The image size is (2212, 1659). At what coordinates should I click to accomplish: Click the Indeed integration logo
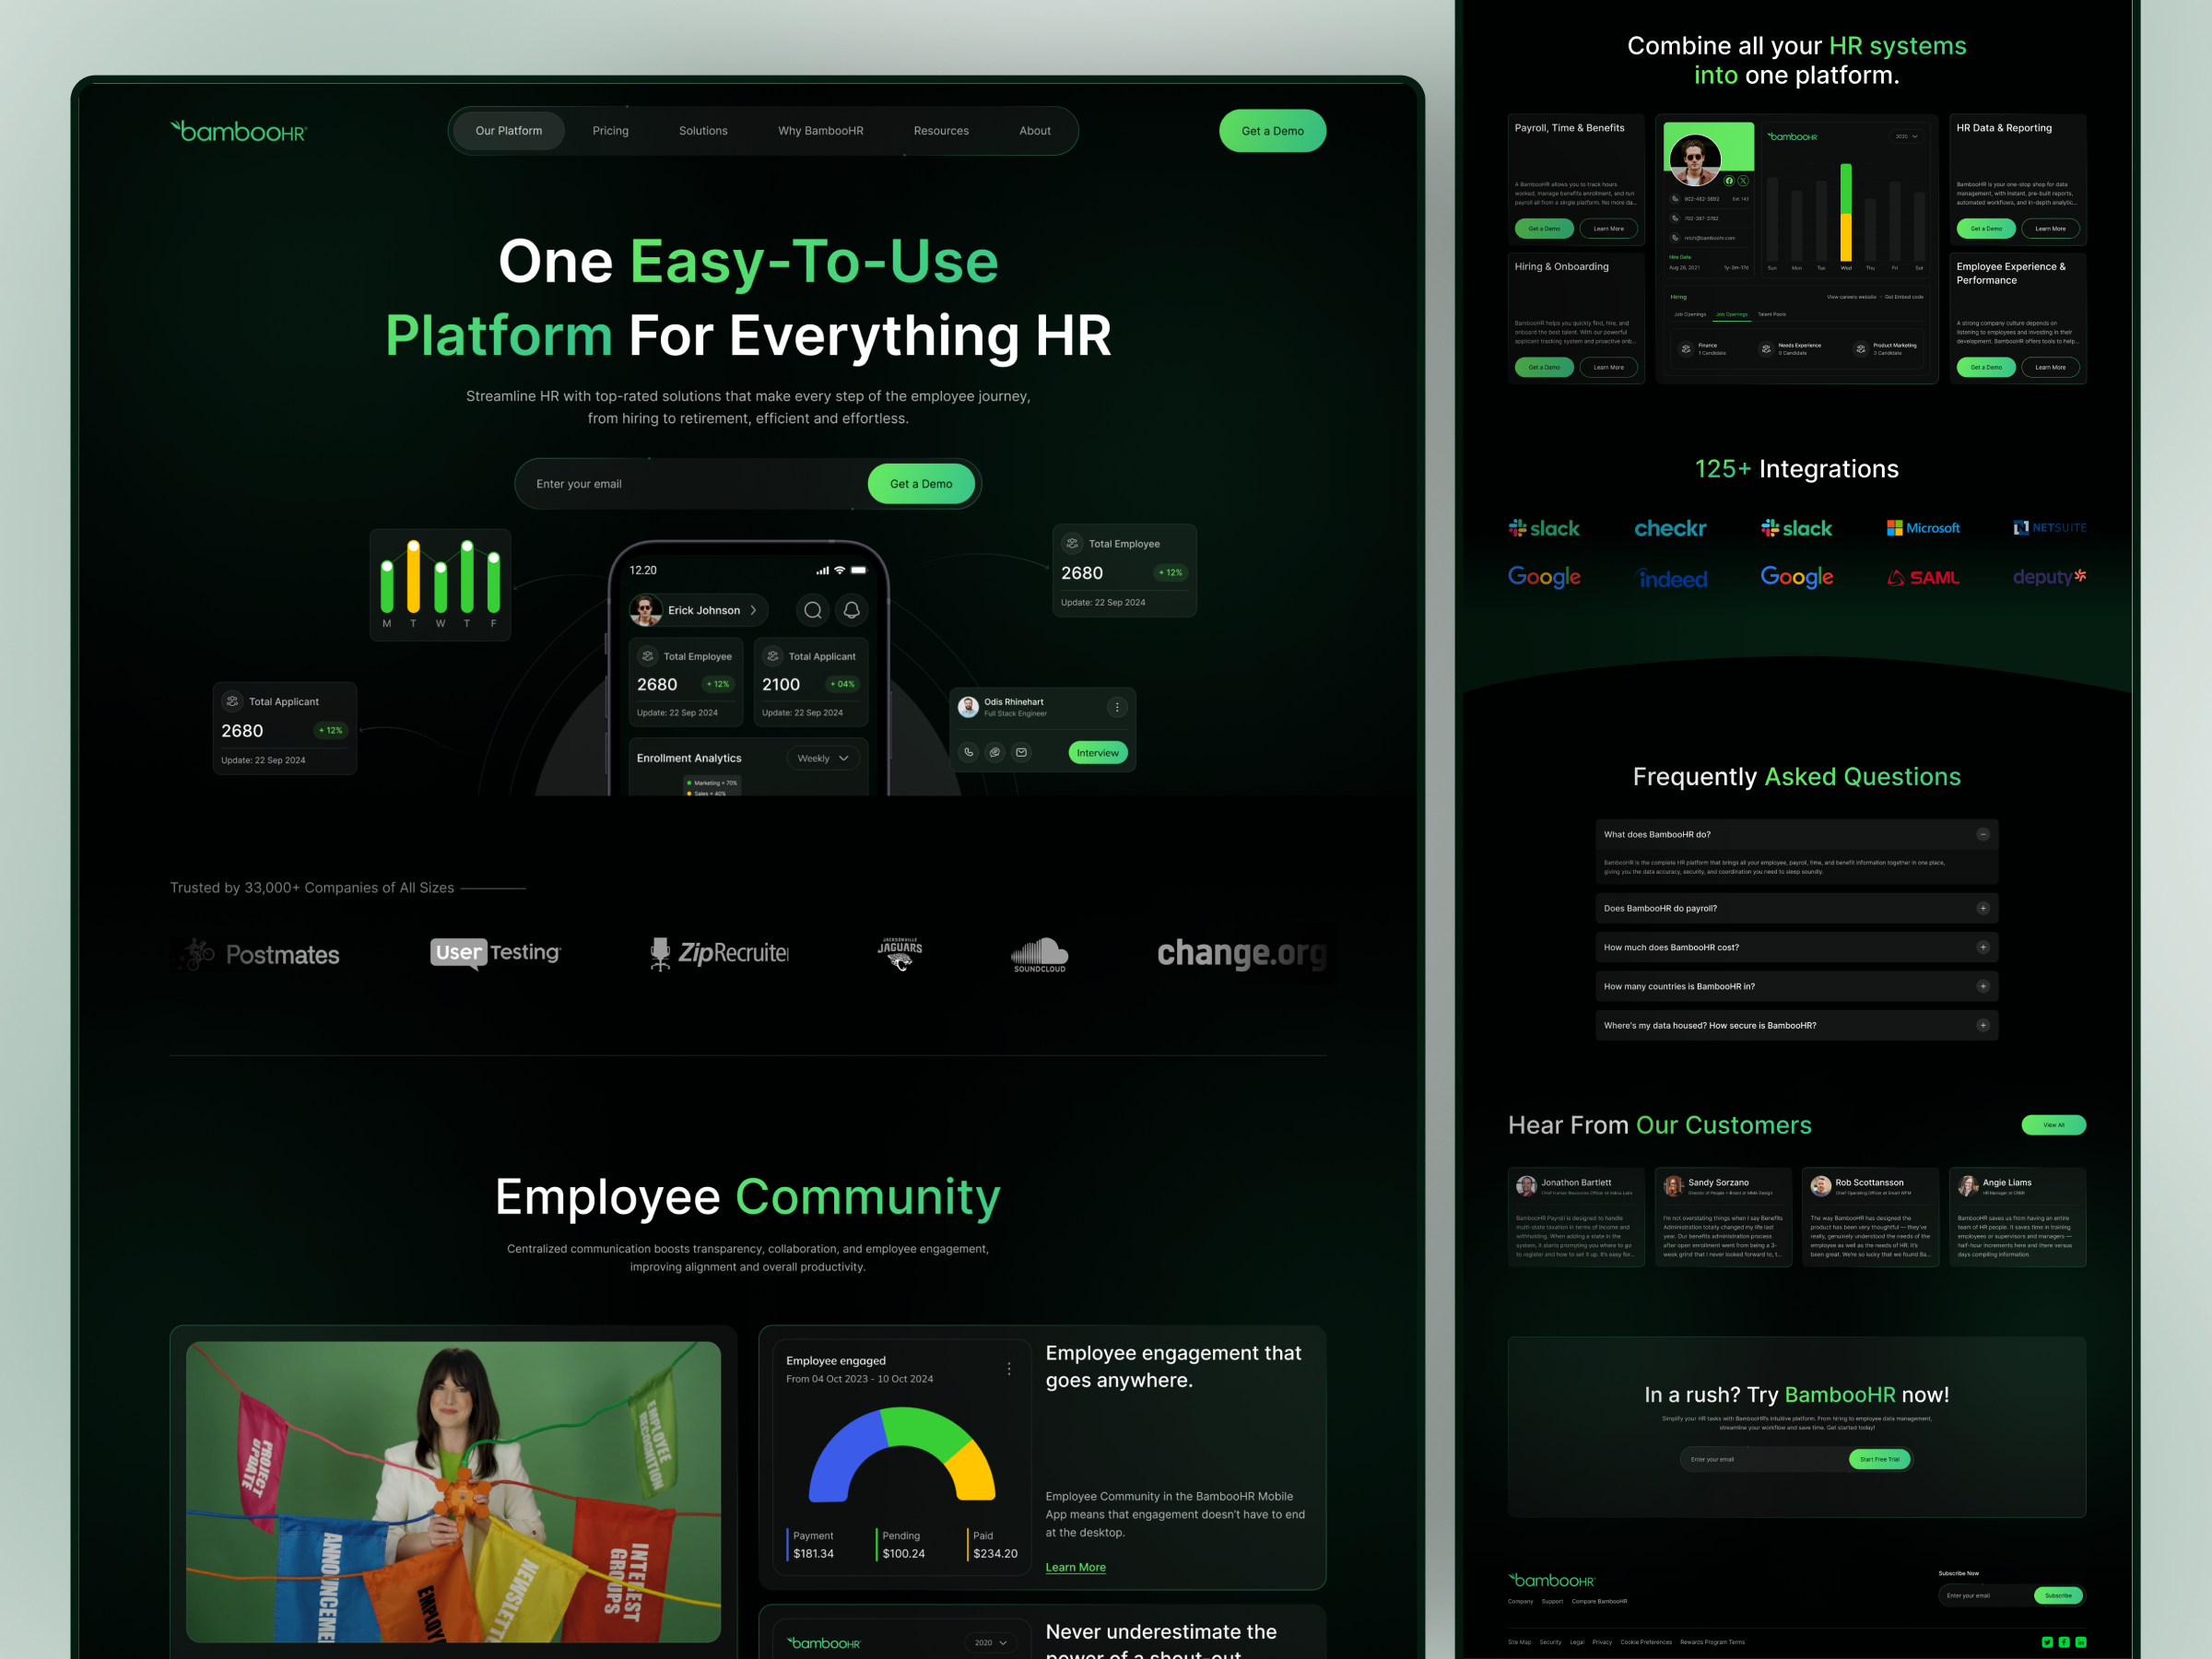click(1671, 578)
